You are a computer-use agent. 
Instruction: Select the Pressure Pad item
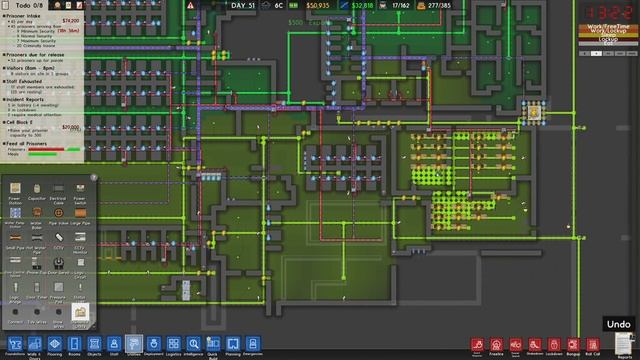click(x=58, y=287)
